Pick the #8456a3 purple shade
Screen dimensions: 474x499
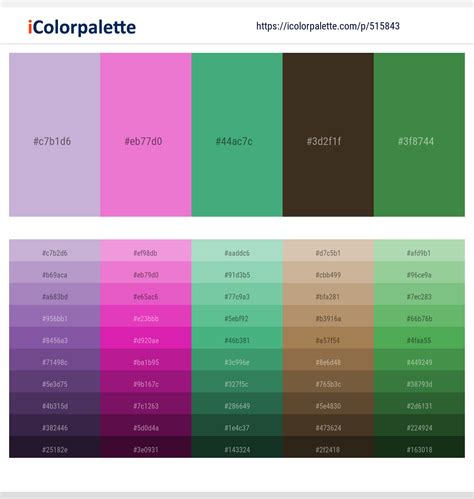click(55, 338)
